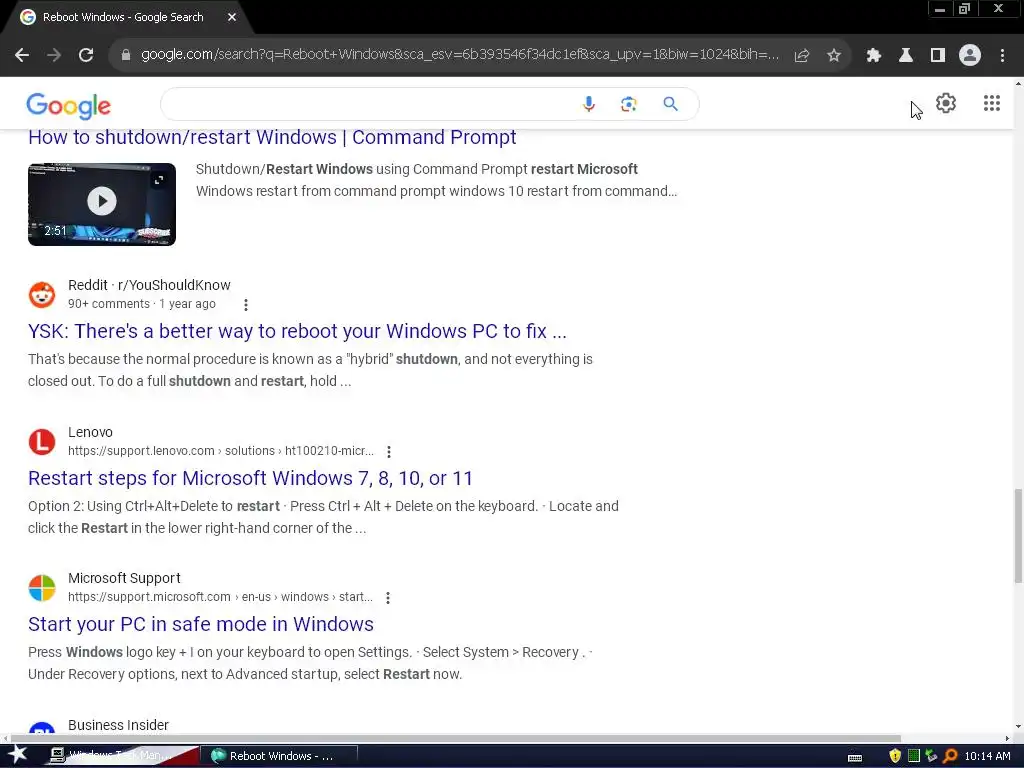Close the Reboot Windows tab

pos(232,17)
